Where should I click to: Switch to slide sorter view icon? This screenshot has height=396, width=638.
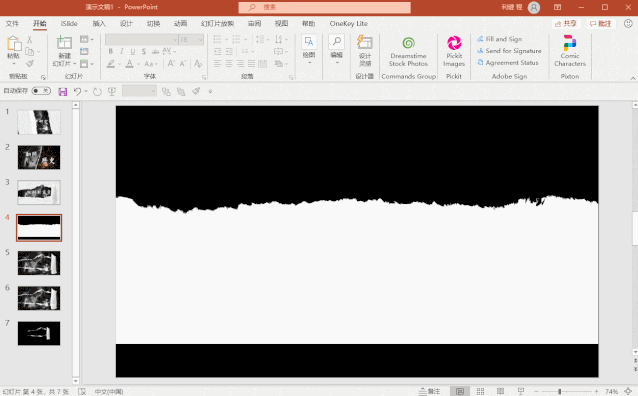pos(480,391)
